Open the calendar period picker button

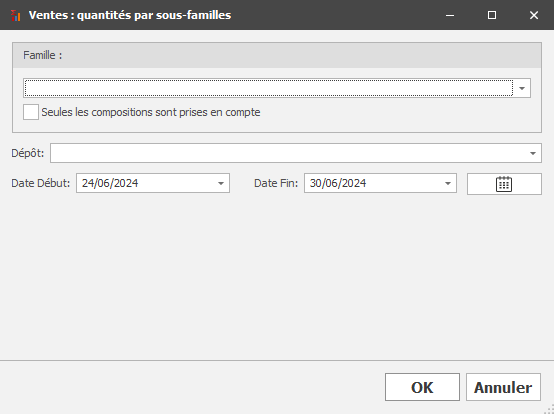tap(504, 184)
